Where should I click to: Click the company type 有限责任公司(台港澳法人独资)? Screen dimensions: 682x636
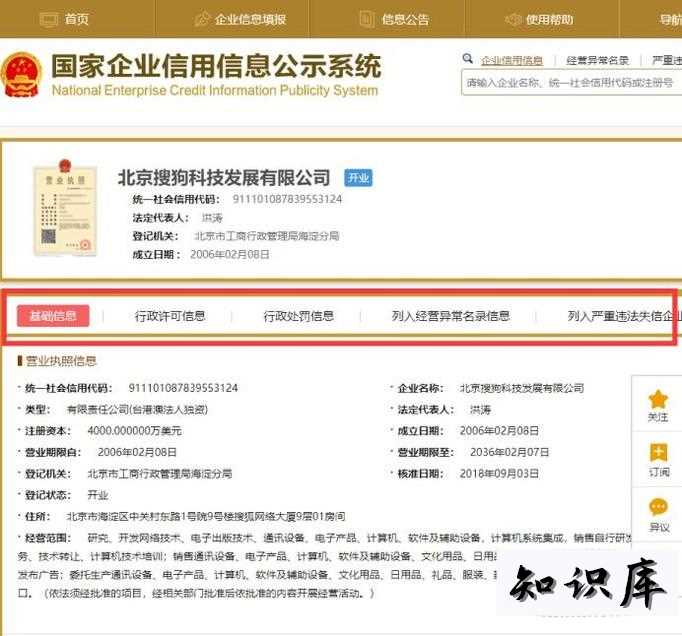point(137,409)
